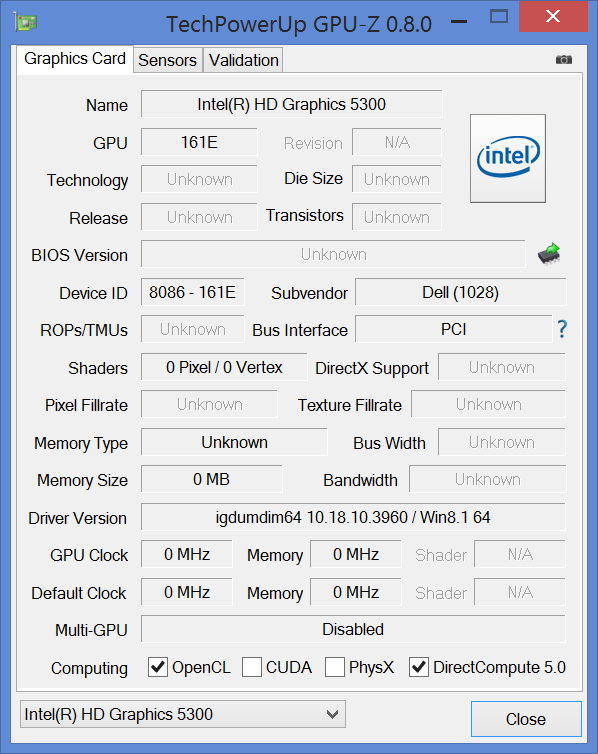Switch to the Sensors tab
The image size is (598, 754).
pyautogui.click(x=167, y=61)
